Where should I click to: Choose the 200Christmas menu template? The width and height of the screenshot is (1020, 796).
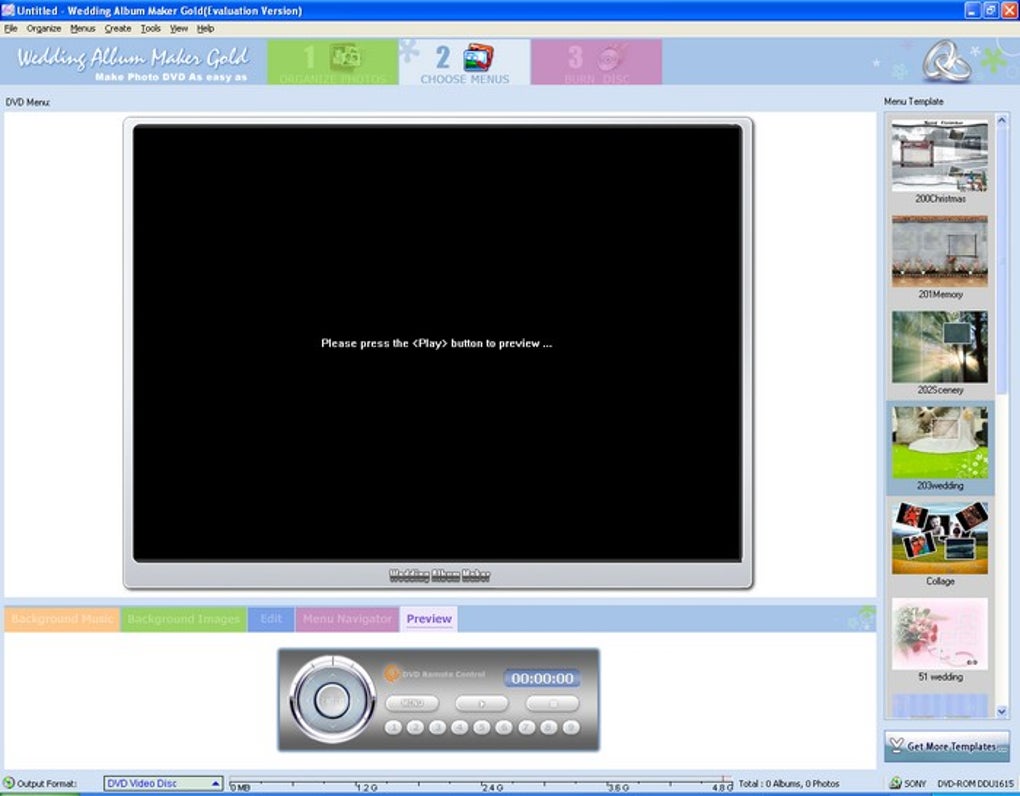939,161
